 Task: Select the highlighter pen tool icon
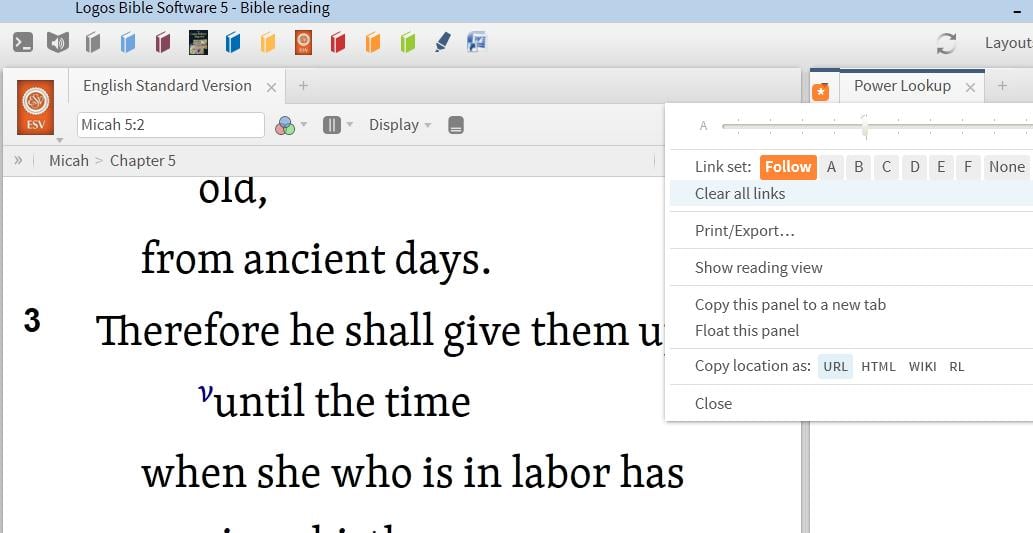coord(443,43)
